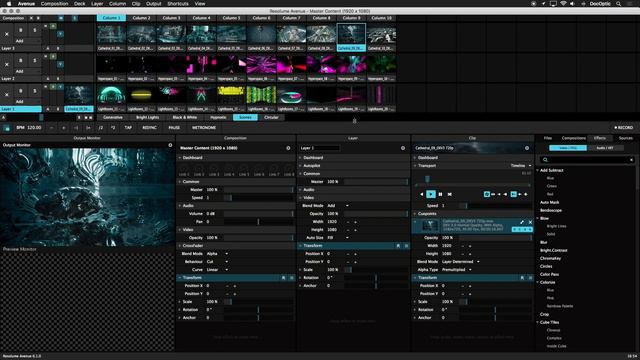
Task: Switch to the Files tab
Action: 547,138
